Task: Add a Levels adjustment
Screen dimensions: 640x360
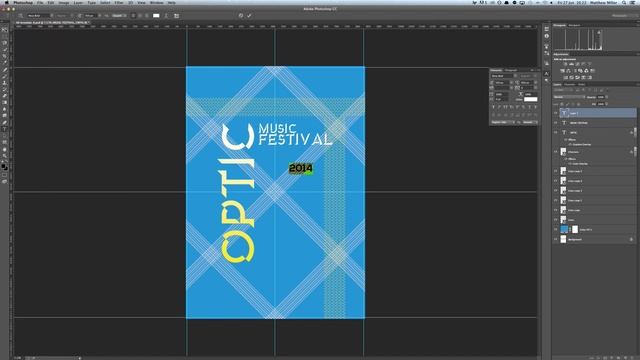Action: pyautogui.click(x=571, y=64)
